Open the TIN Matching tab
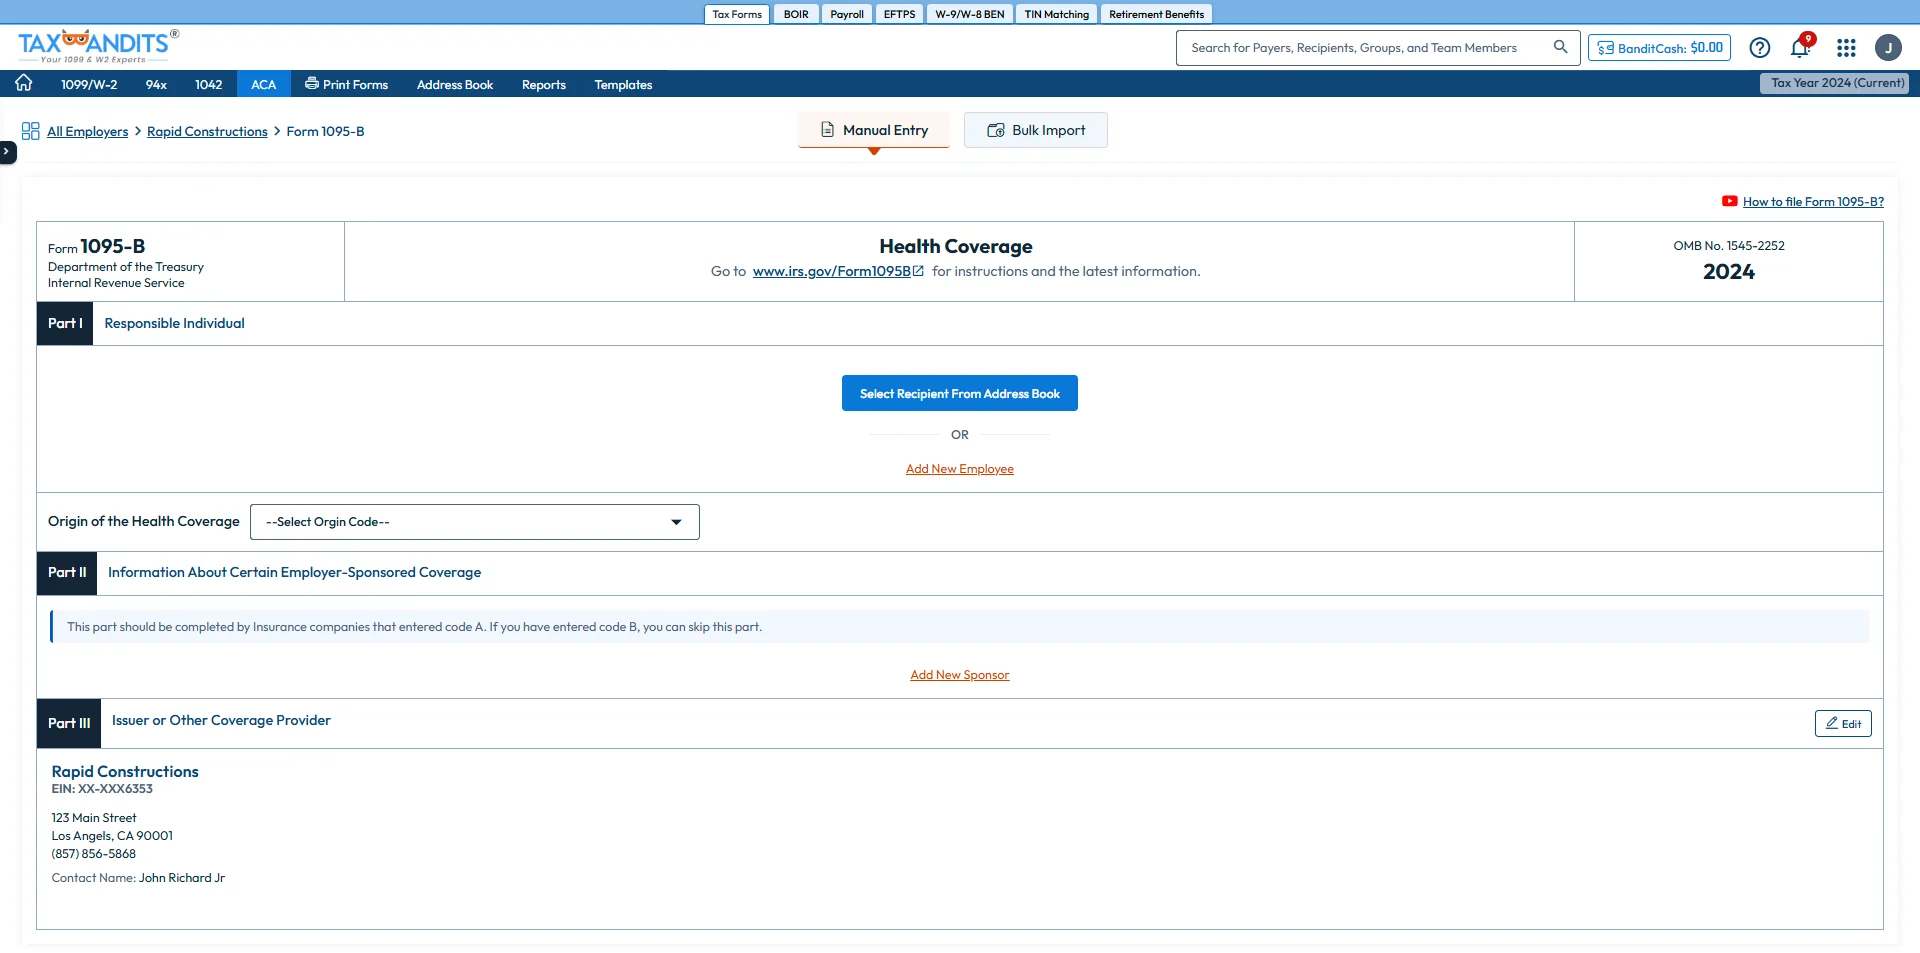The height and width of the screenshot is (953, 1920). 1056,14
